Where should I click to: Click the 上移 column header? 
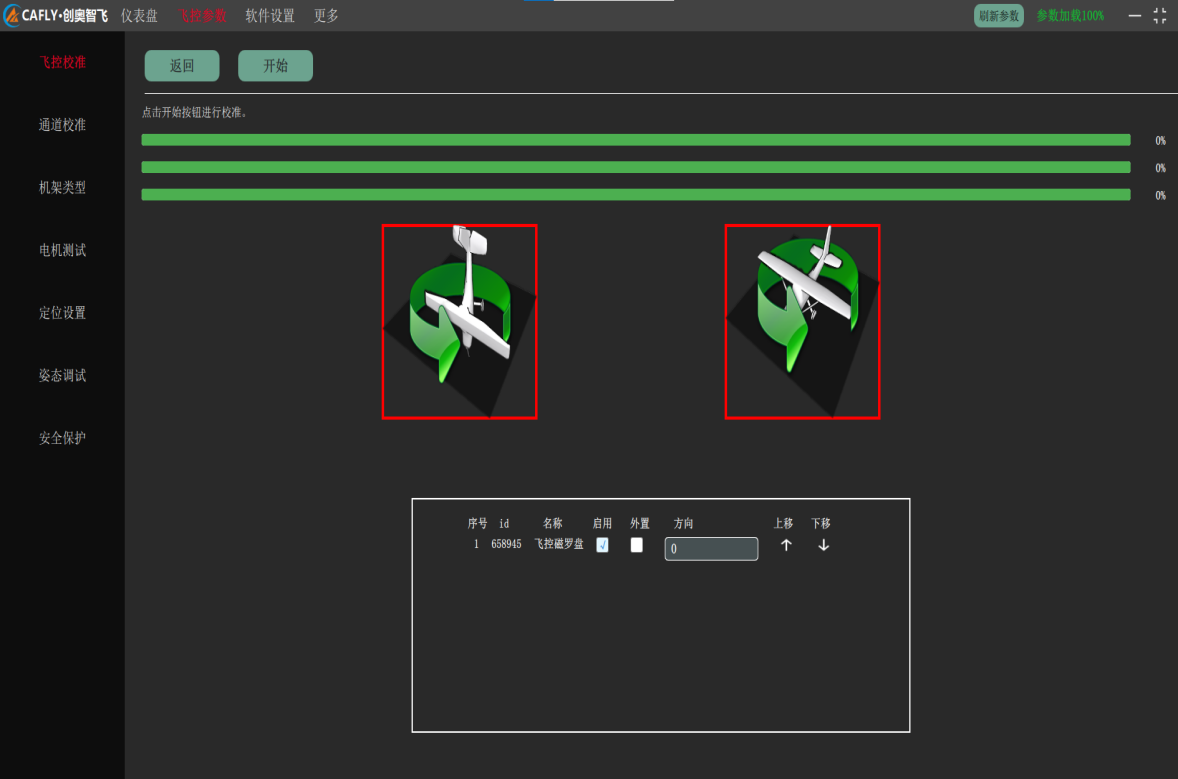coord(784,523)
